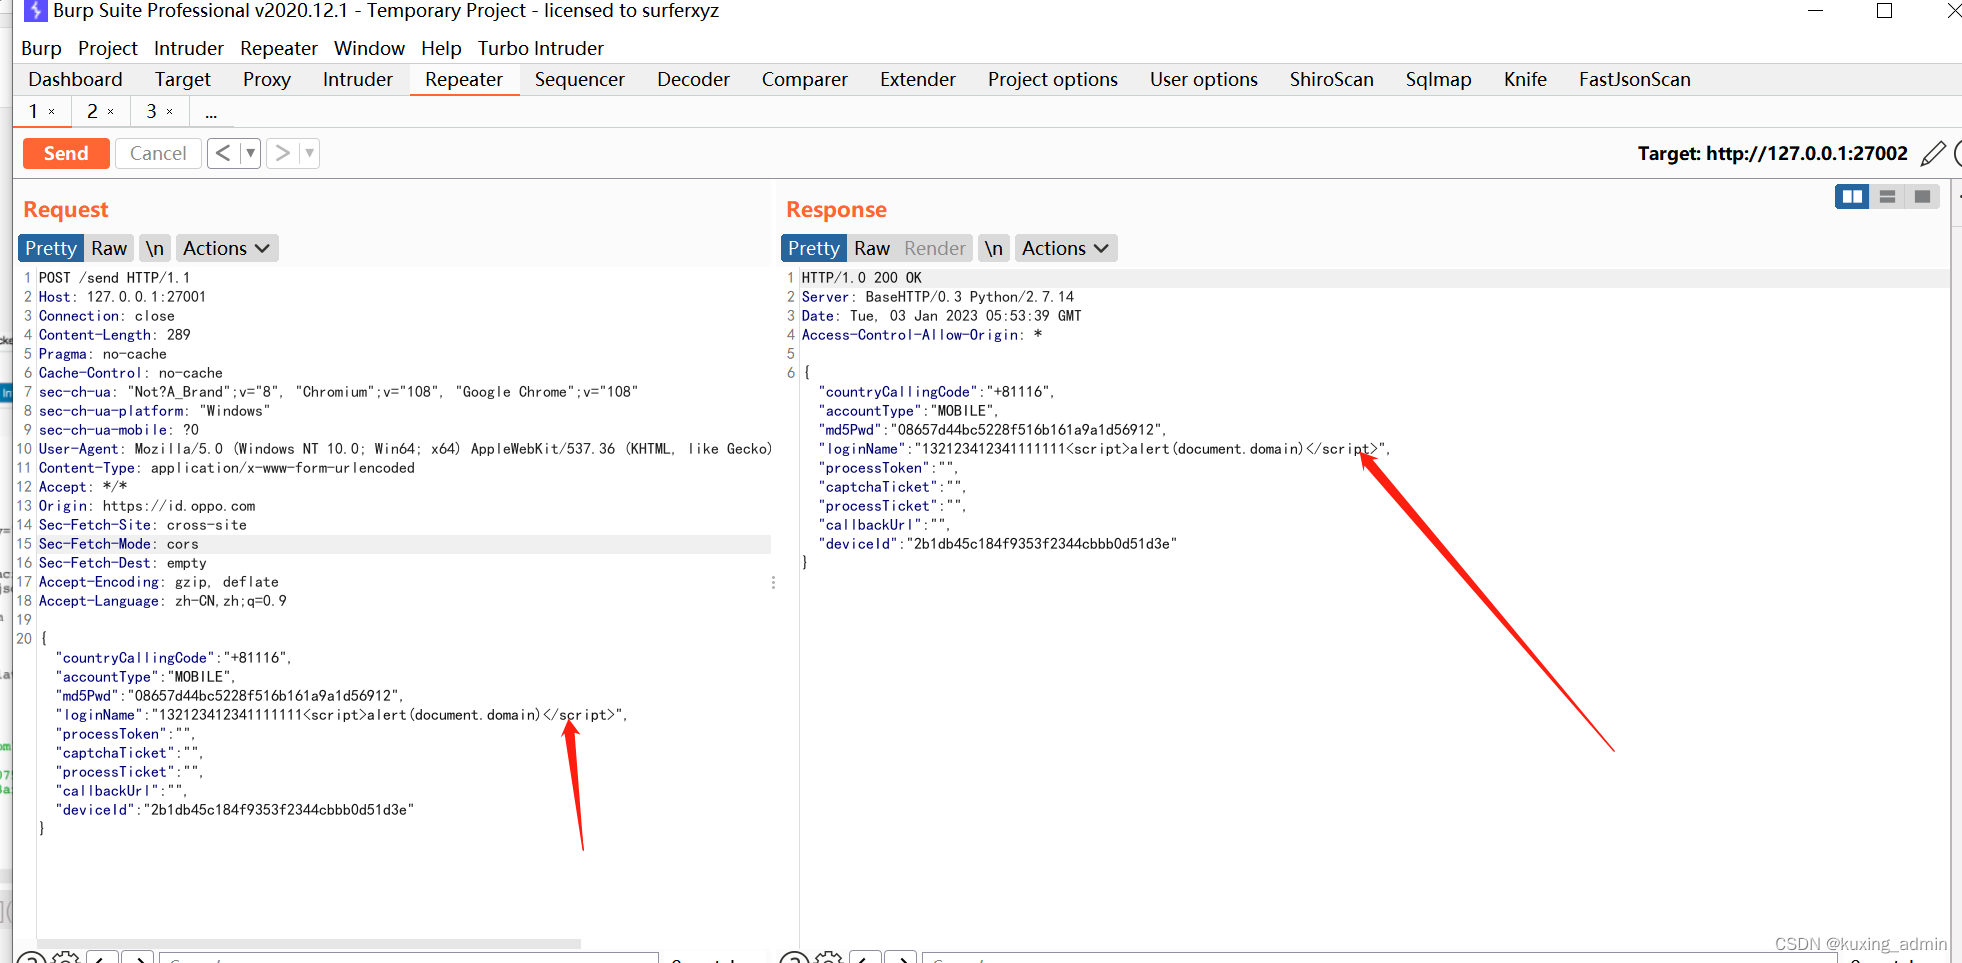Select Pretty view in Response panel
The image size is (1962, 963).
pos(814,248)
